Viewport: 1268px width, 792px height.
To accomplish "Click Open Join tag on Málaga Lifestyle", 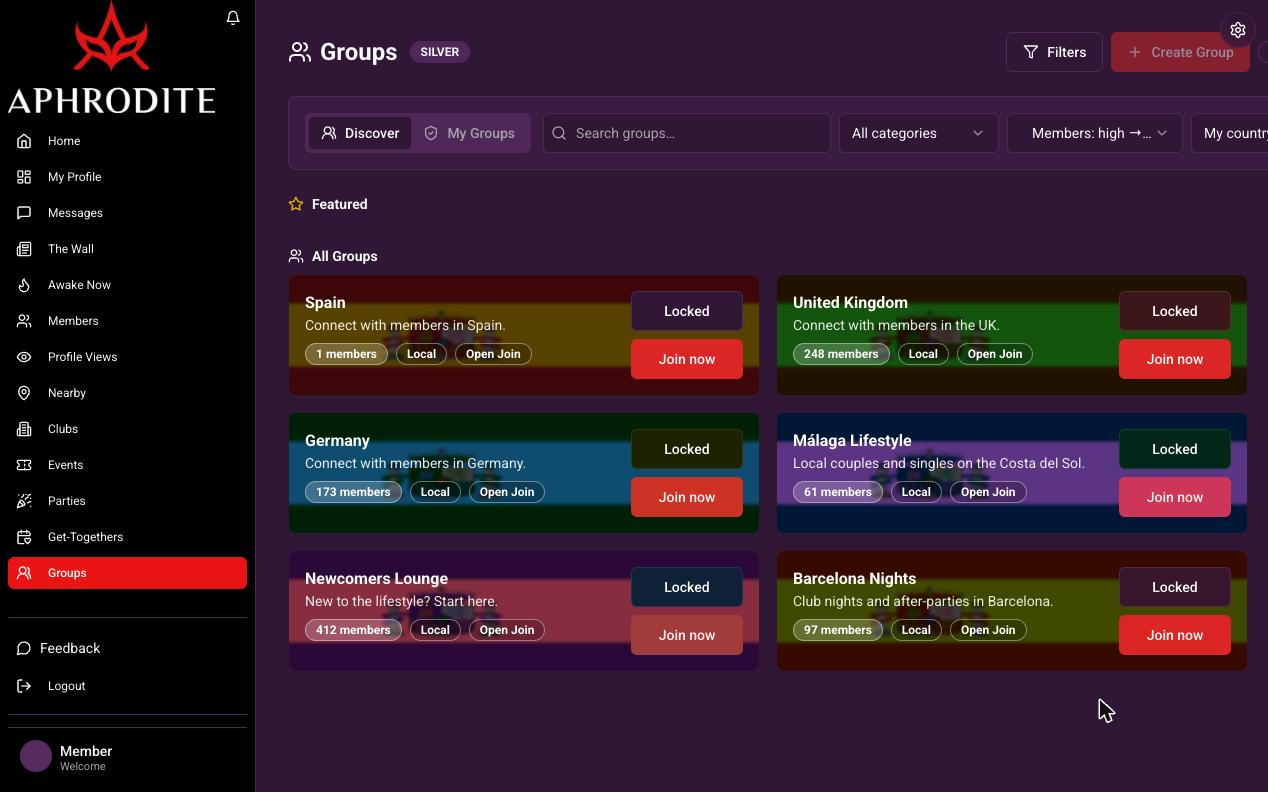I will point(988,492).
